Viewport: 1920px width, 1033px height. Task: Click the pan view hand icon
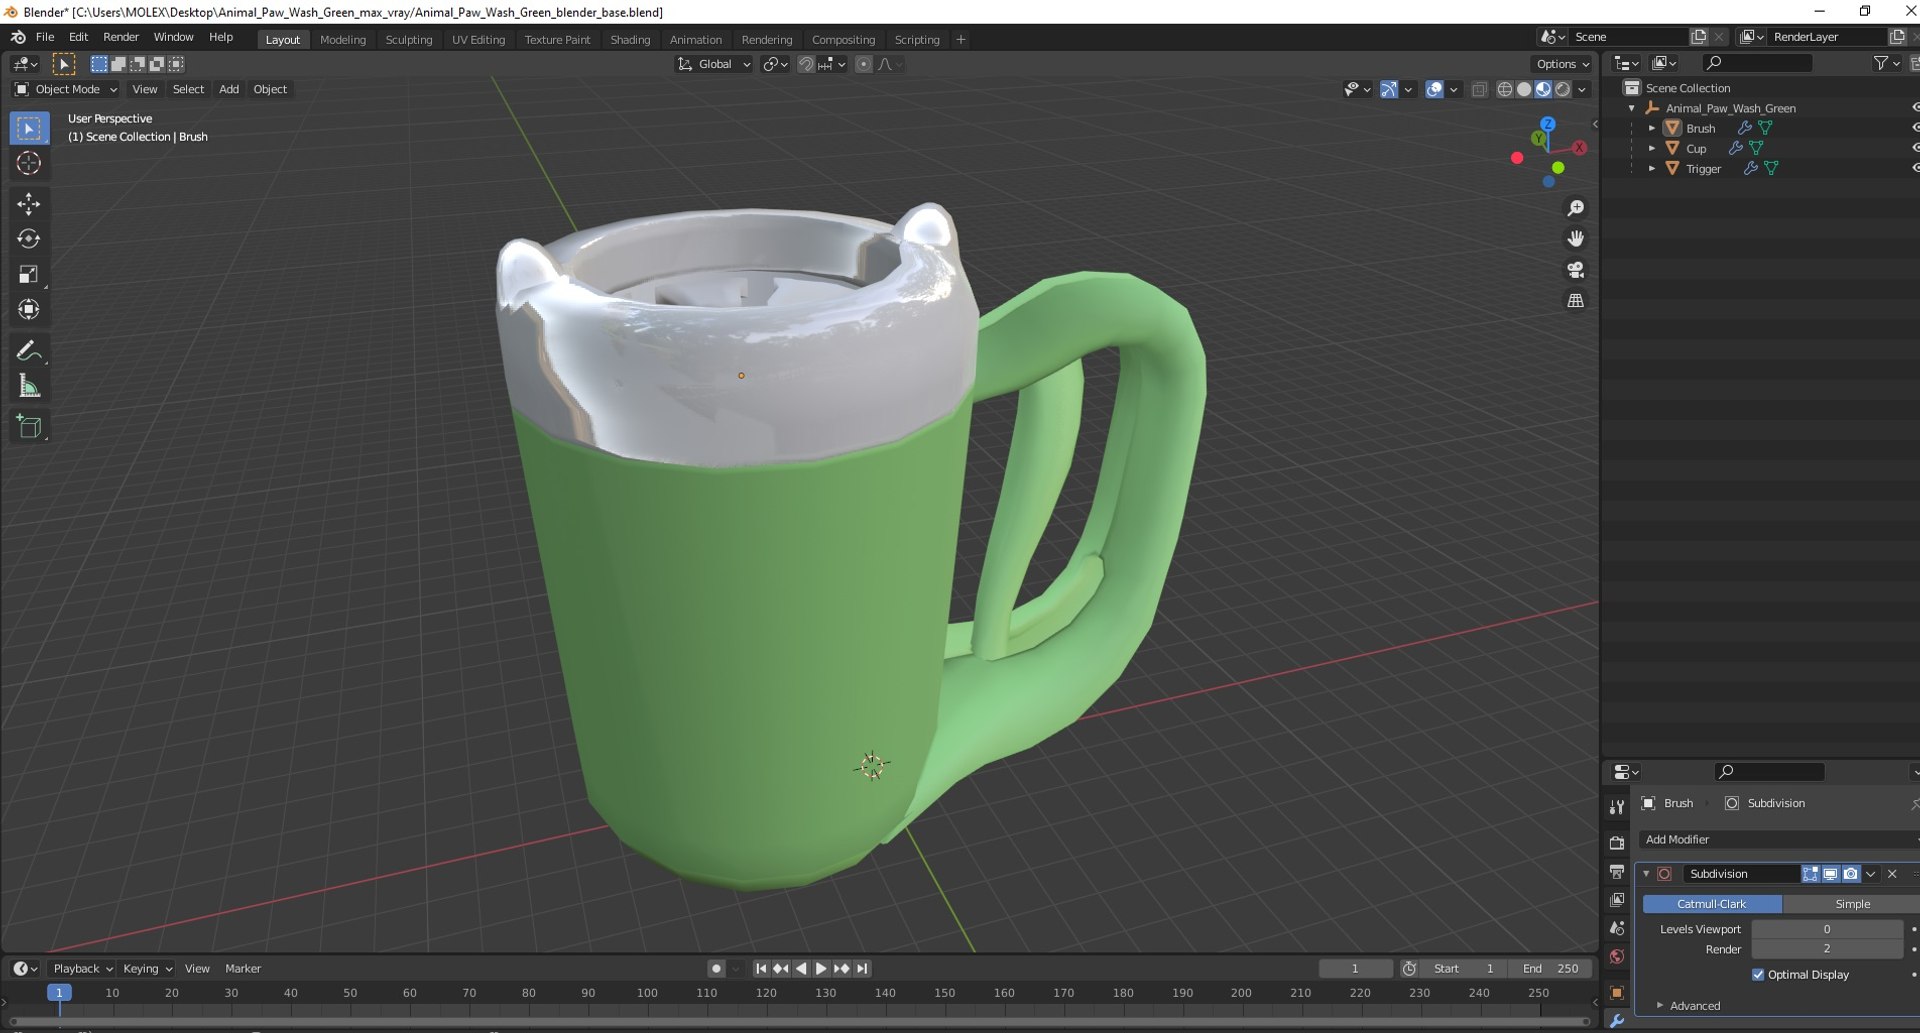pyautogui.click(x=1576, y=239)
